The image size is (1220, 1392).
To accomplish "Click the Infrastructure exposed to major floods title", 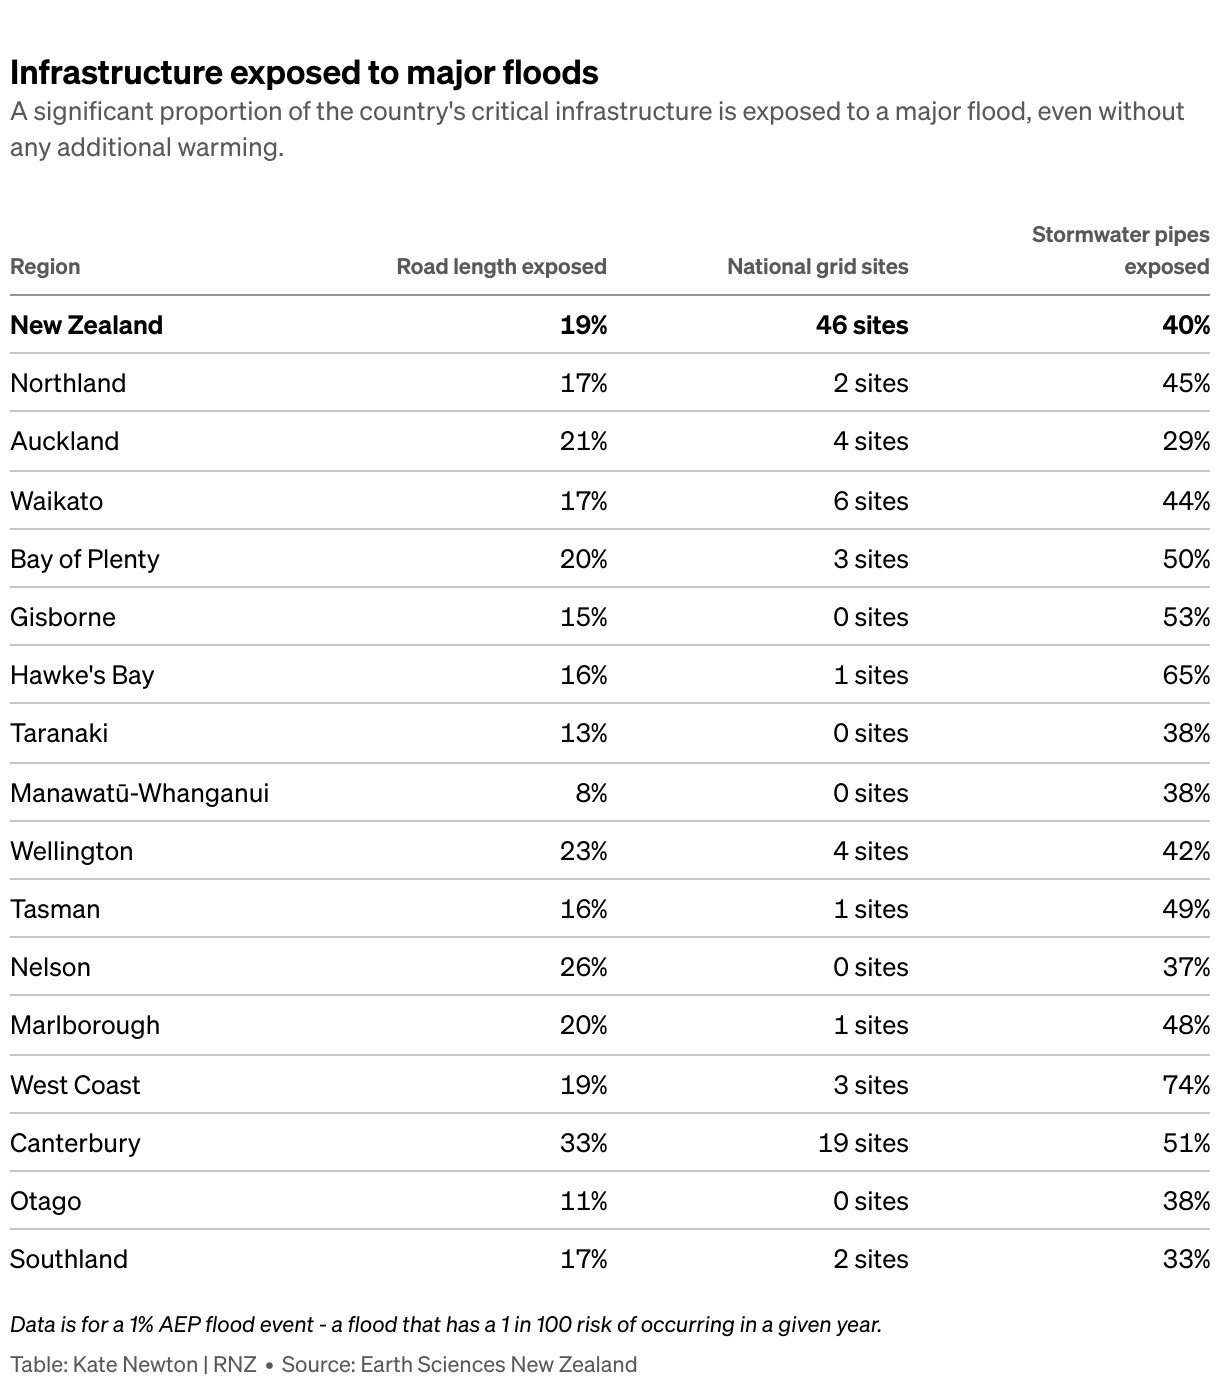I will pyautogui.click(x=304, y=72).
